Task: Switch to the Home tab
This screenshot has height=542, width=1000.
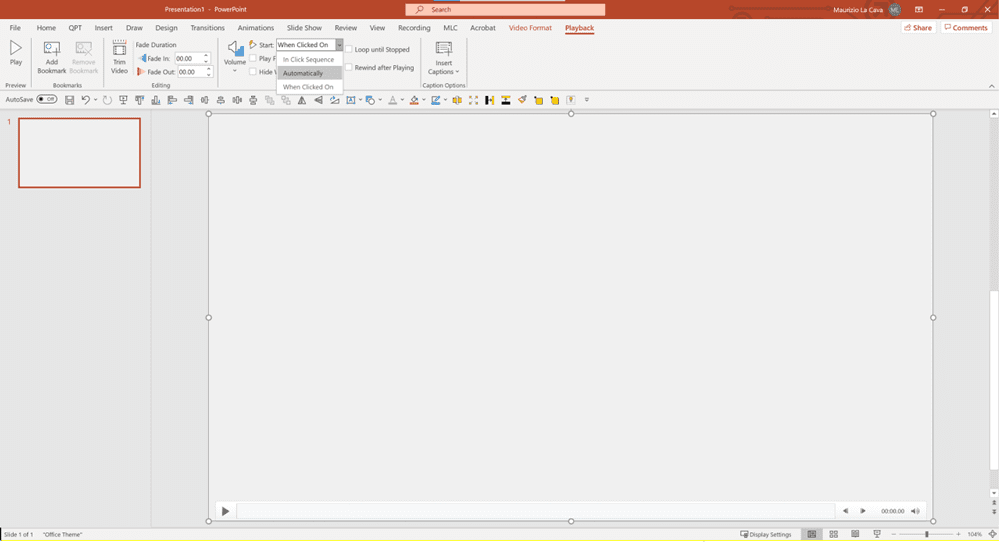Action: click(x=46, y=28)
